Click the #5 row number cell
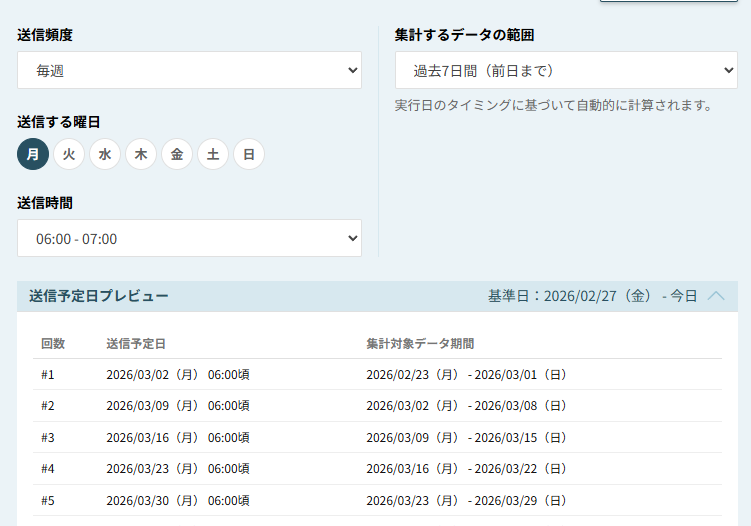This screenshot has width=751, height=526. click(48, 501)
